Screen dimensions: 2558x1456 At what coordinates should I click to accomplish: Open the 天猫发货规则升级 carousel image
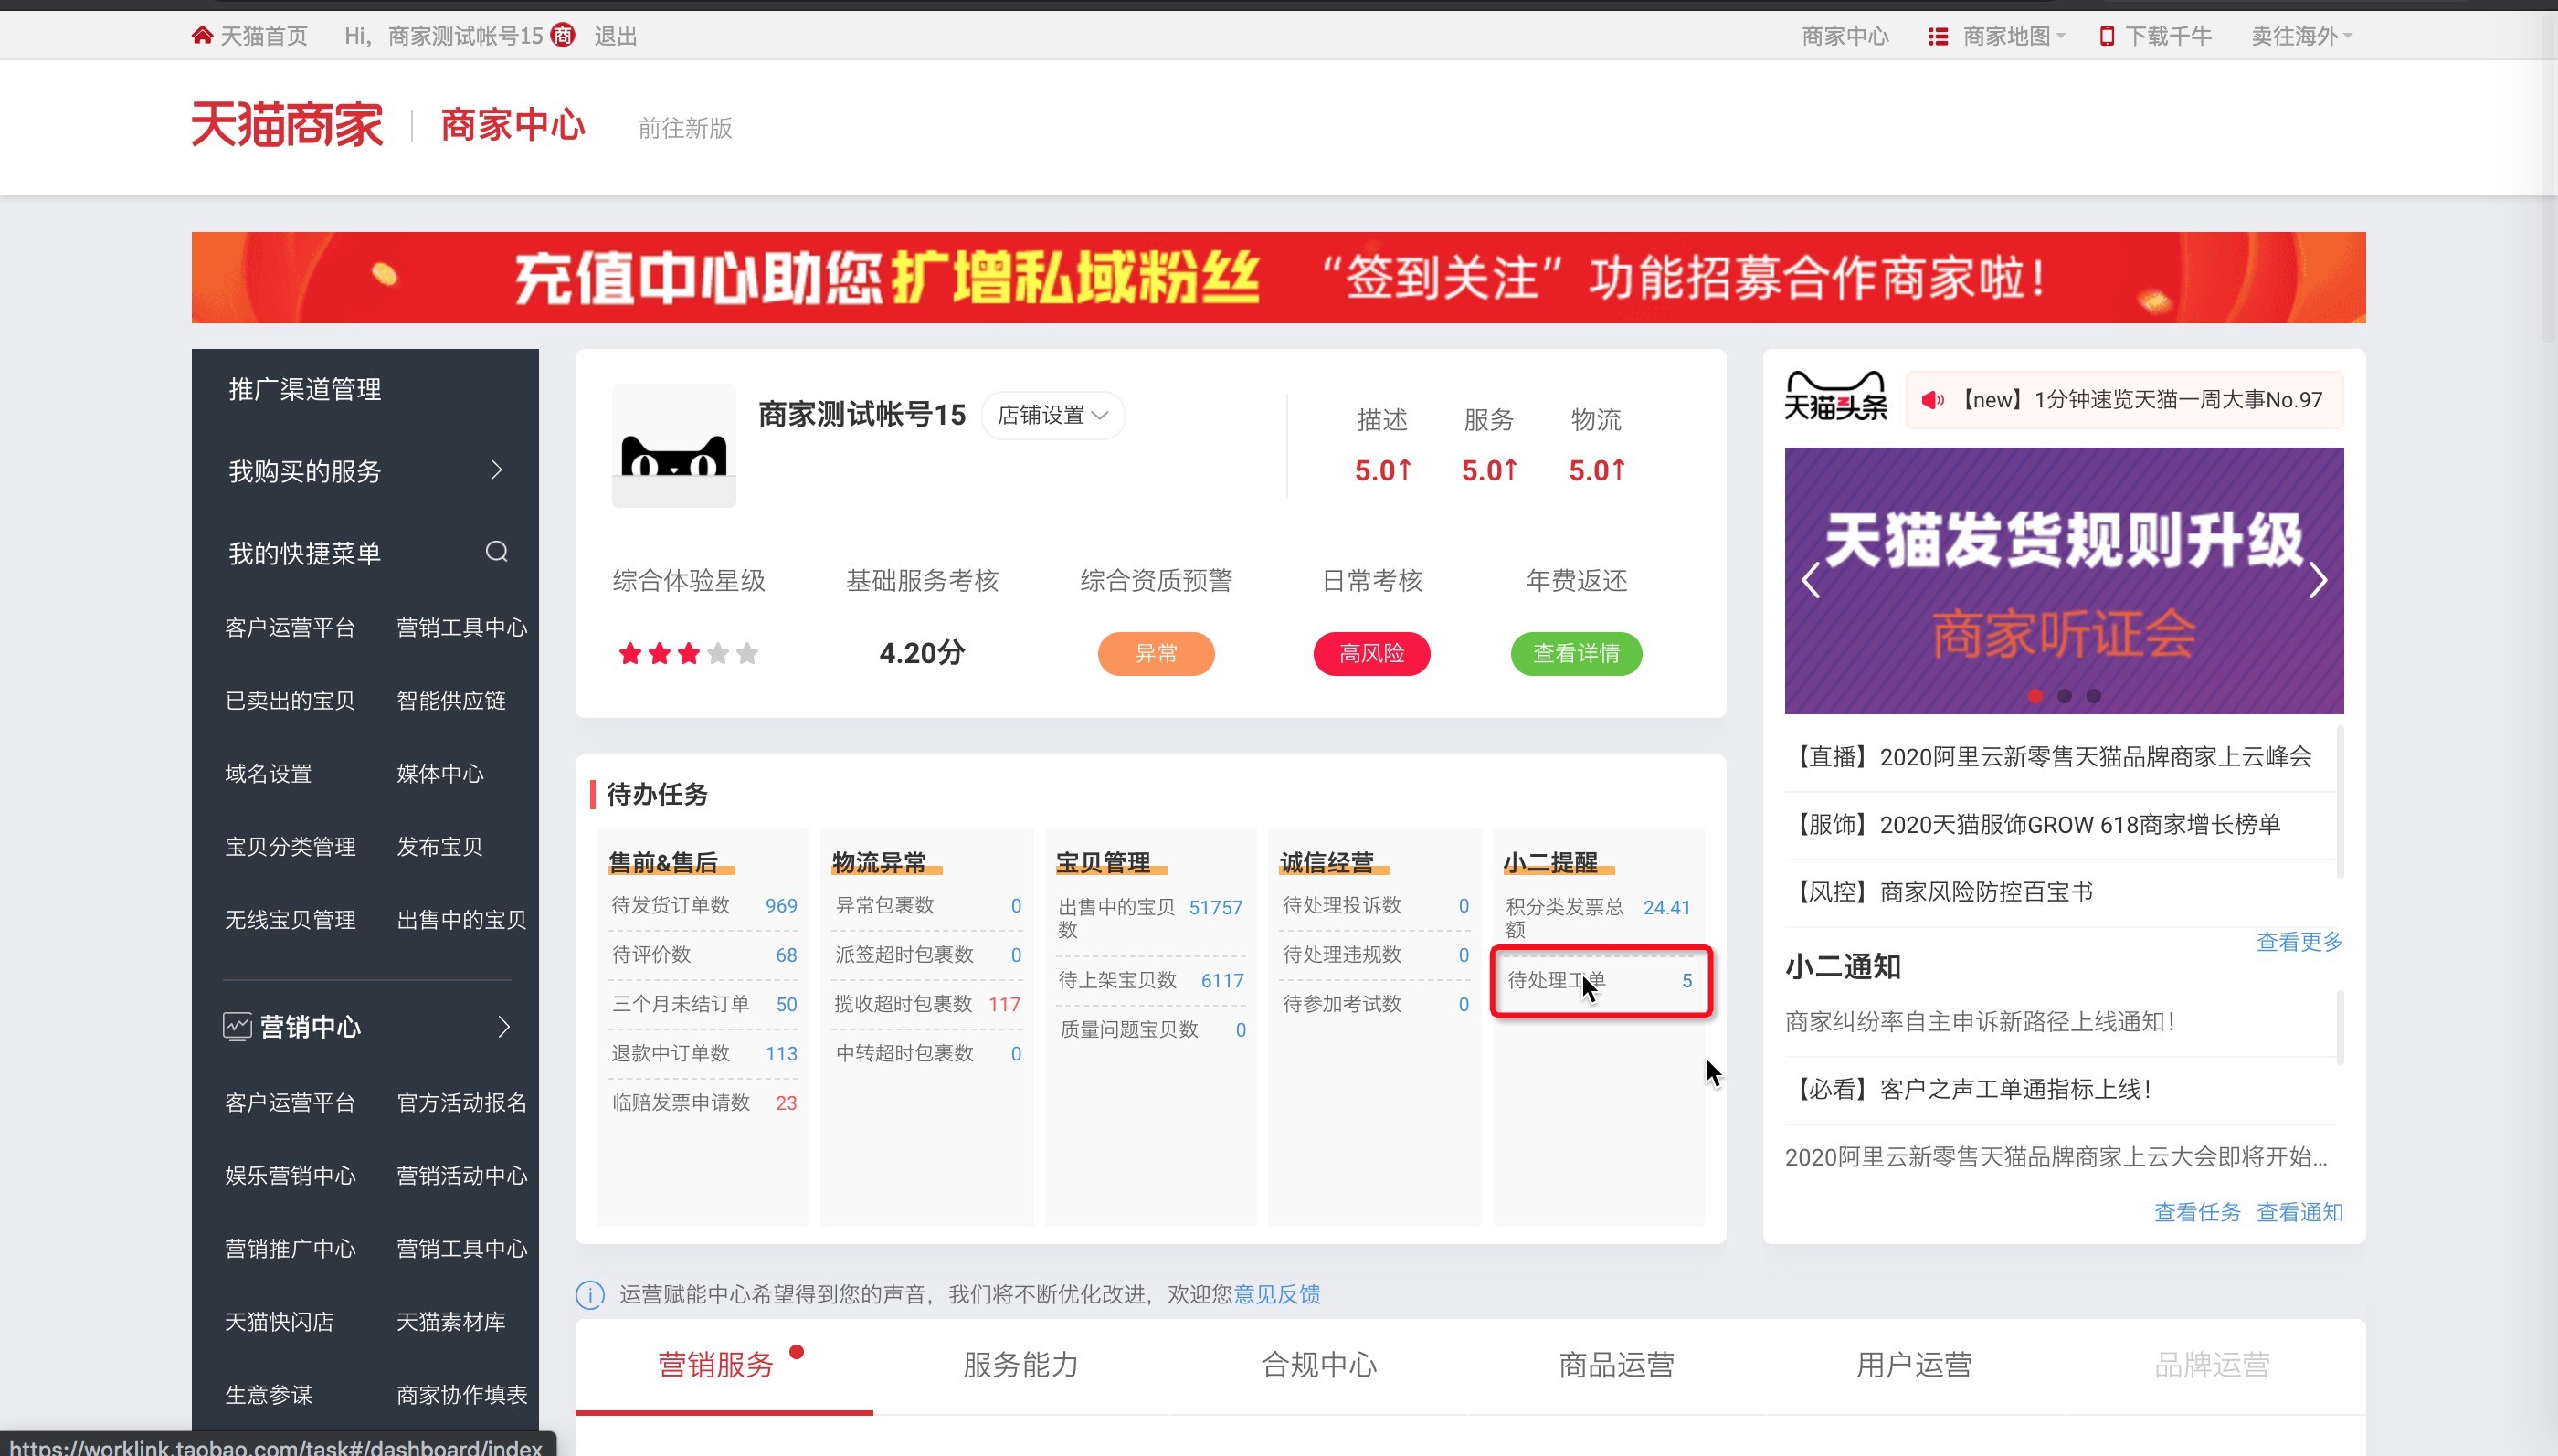2064,580
